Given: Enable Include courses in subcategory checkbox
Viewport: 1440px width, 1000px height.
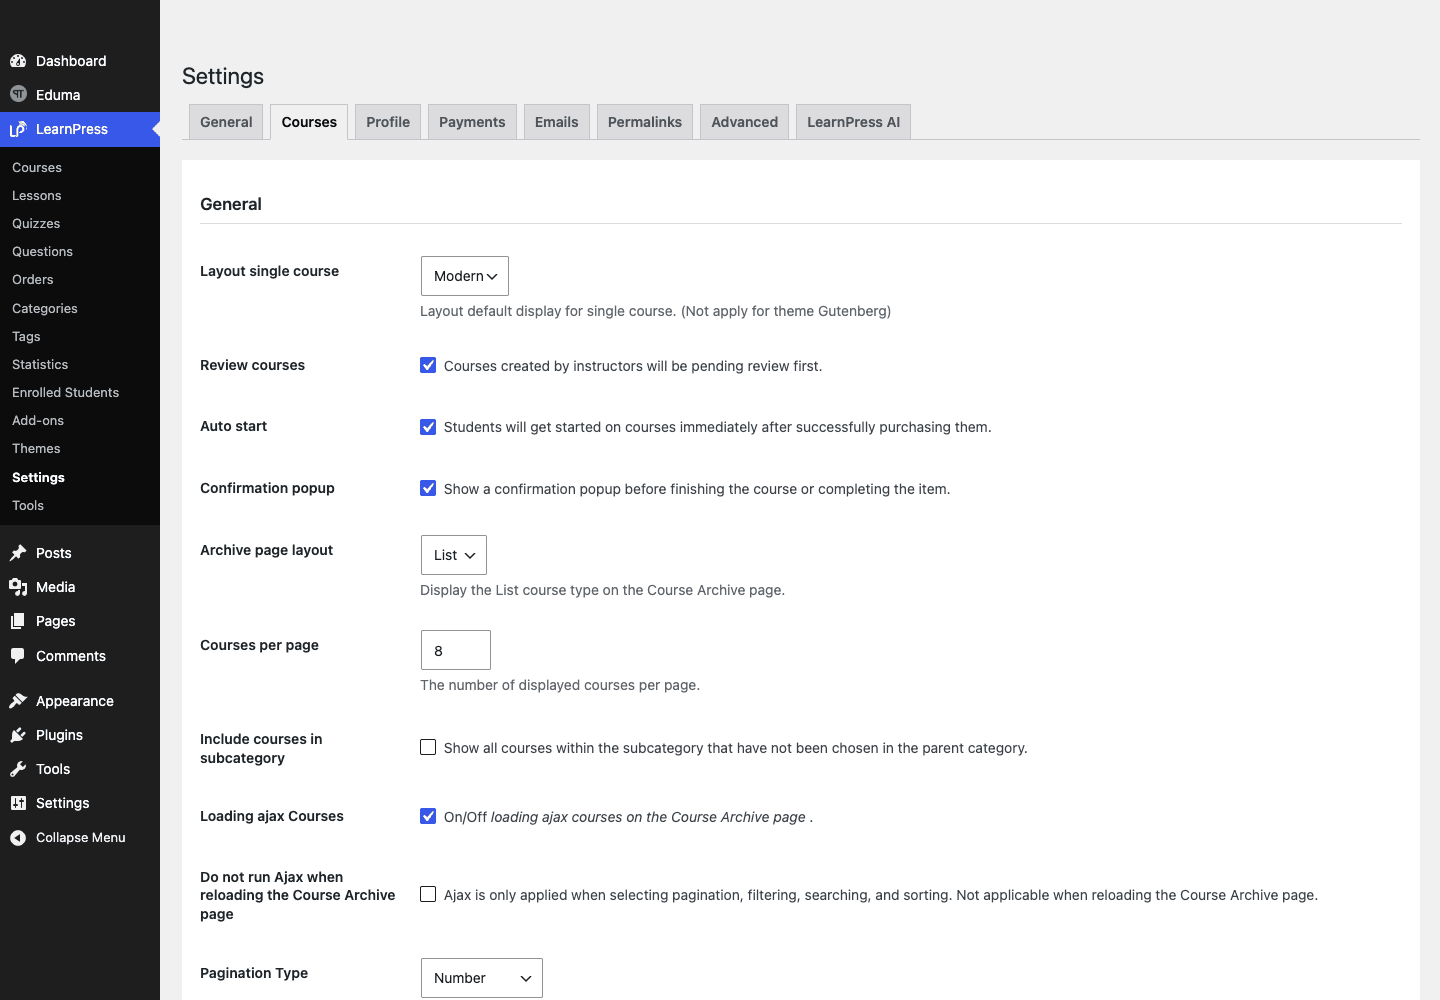Looking at the screenshot, I should (x=428, y=747).
